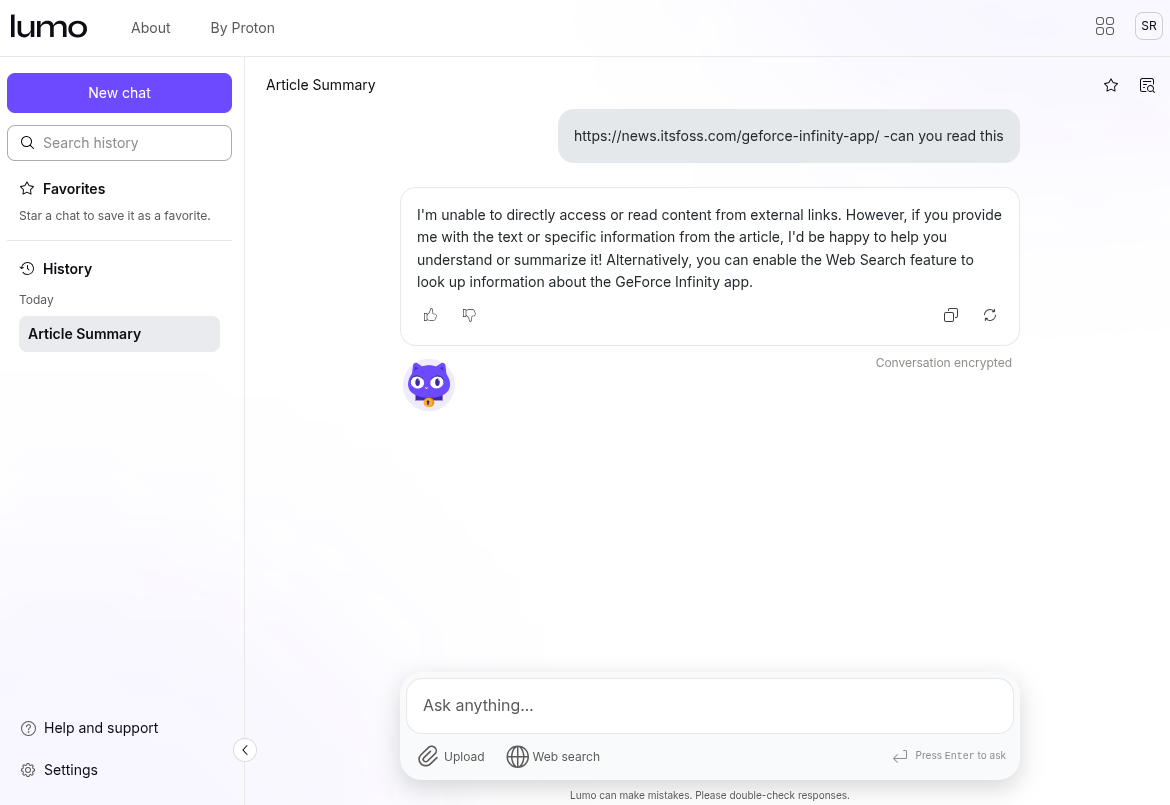Viewport: 1170px width, 805px height.
Task: Collapse the sidebar with the chevron button
Action: (x=245, y=750)
